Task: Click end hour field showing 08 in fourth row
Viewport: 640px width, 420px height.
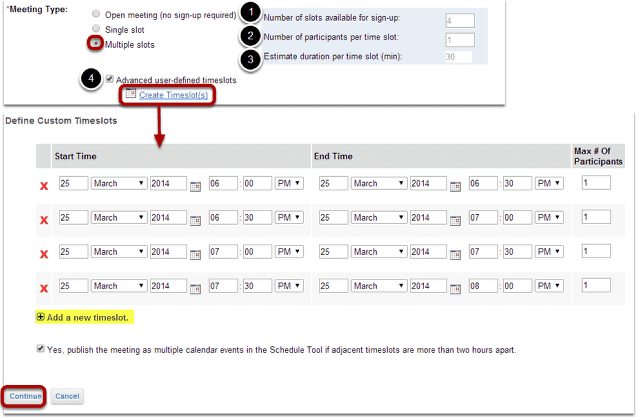Action: pyautogui.click(x=483, y=286)
